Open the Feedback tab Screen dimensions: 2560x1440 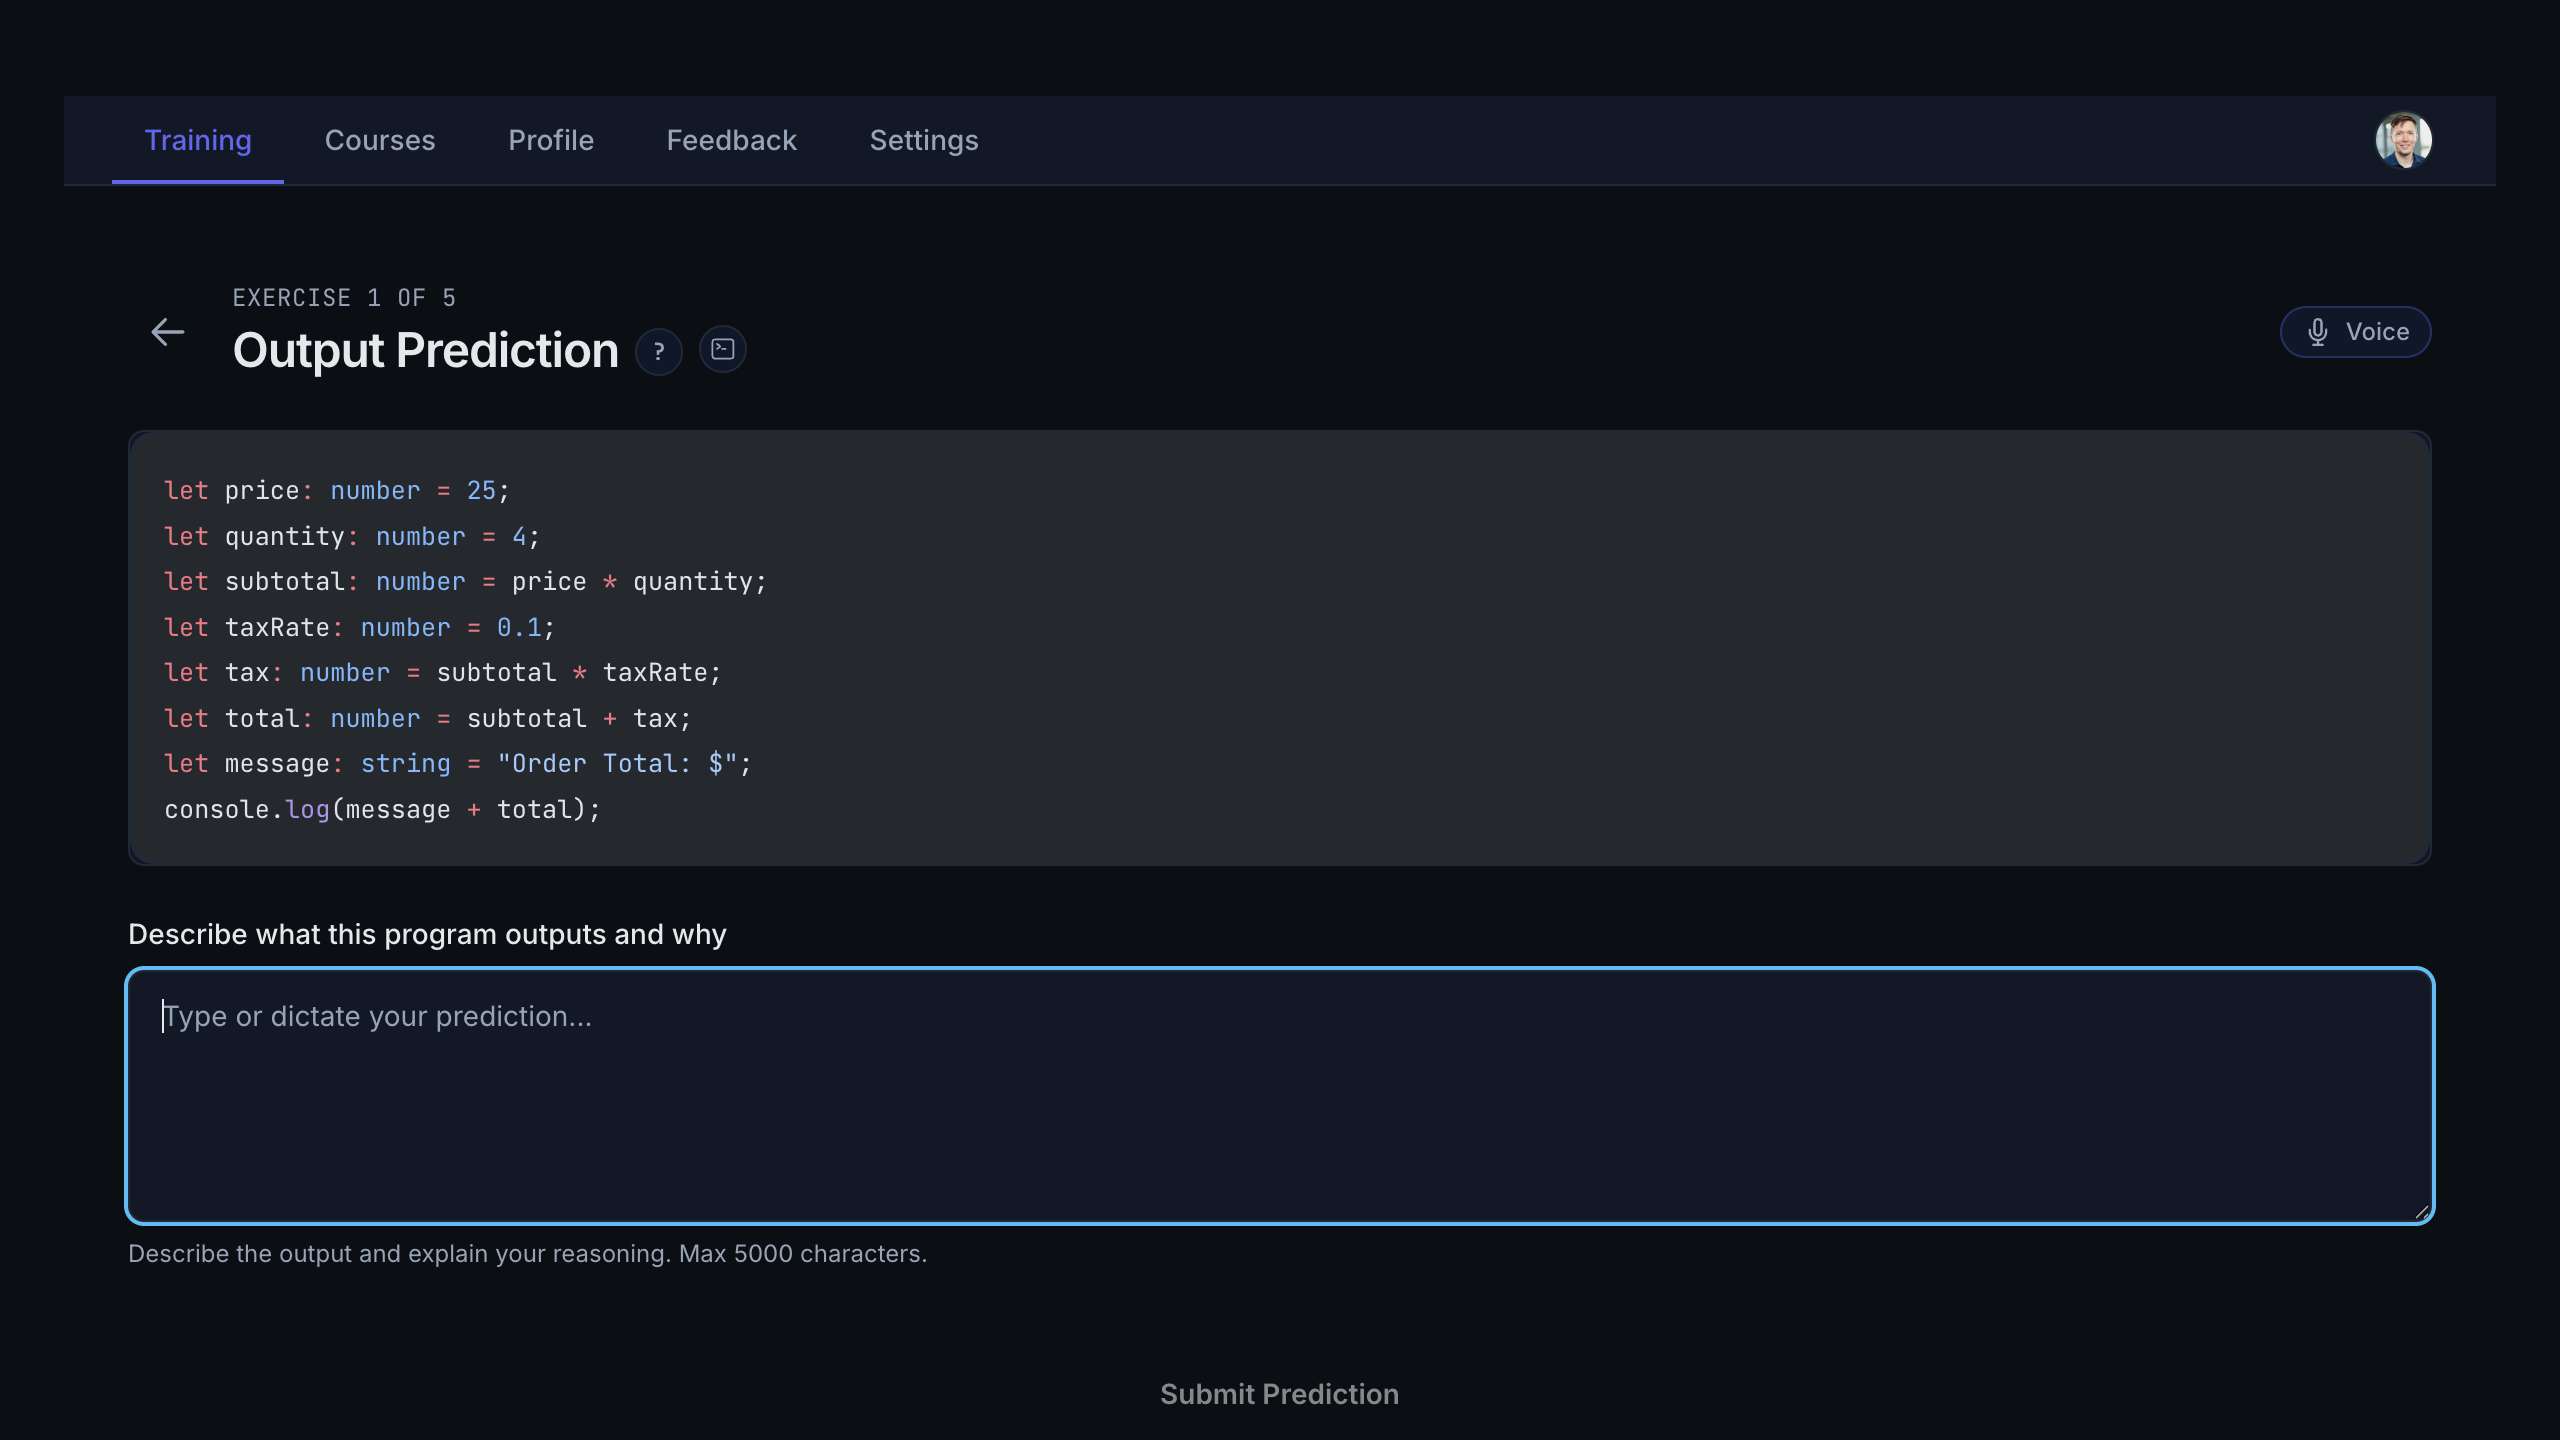click(731, 140)
